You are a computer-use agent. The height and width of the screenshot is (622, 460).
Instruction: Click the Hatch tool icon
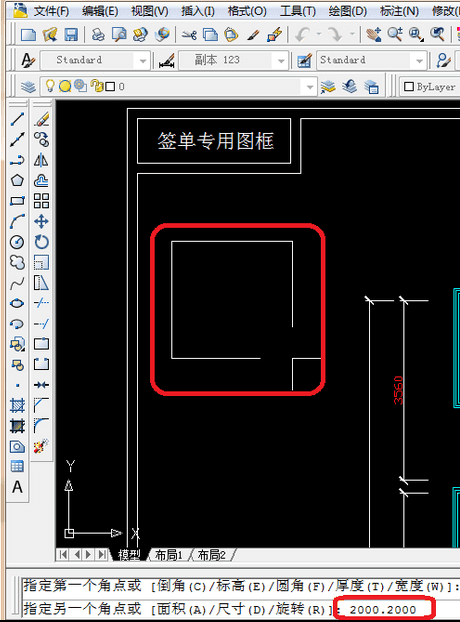17,405
